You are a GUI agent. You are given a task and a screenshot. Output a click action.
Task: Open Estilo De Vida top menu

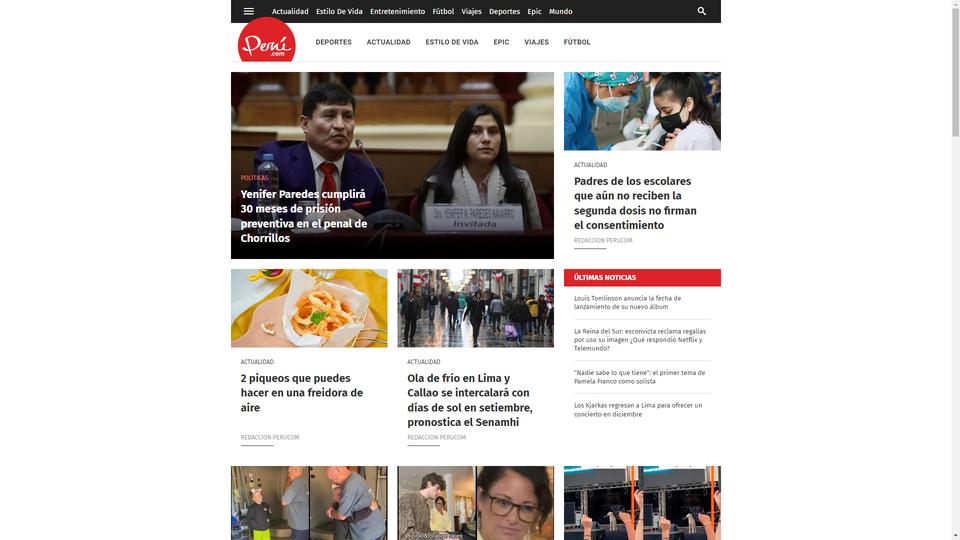[339, 12]
